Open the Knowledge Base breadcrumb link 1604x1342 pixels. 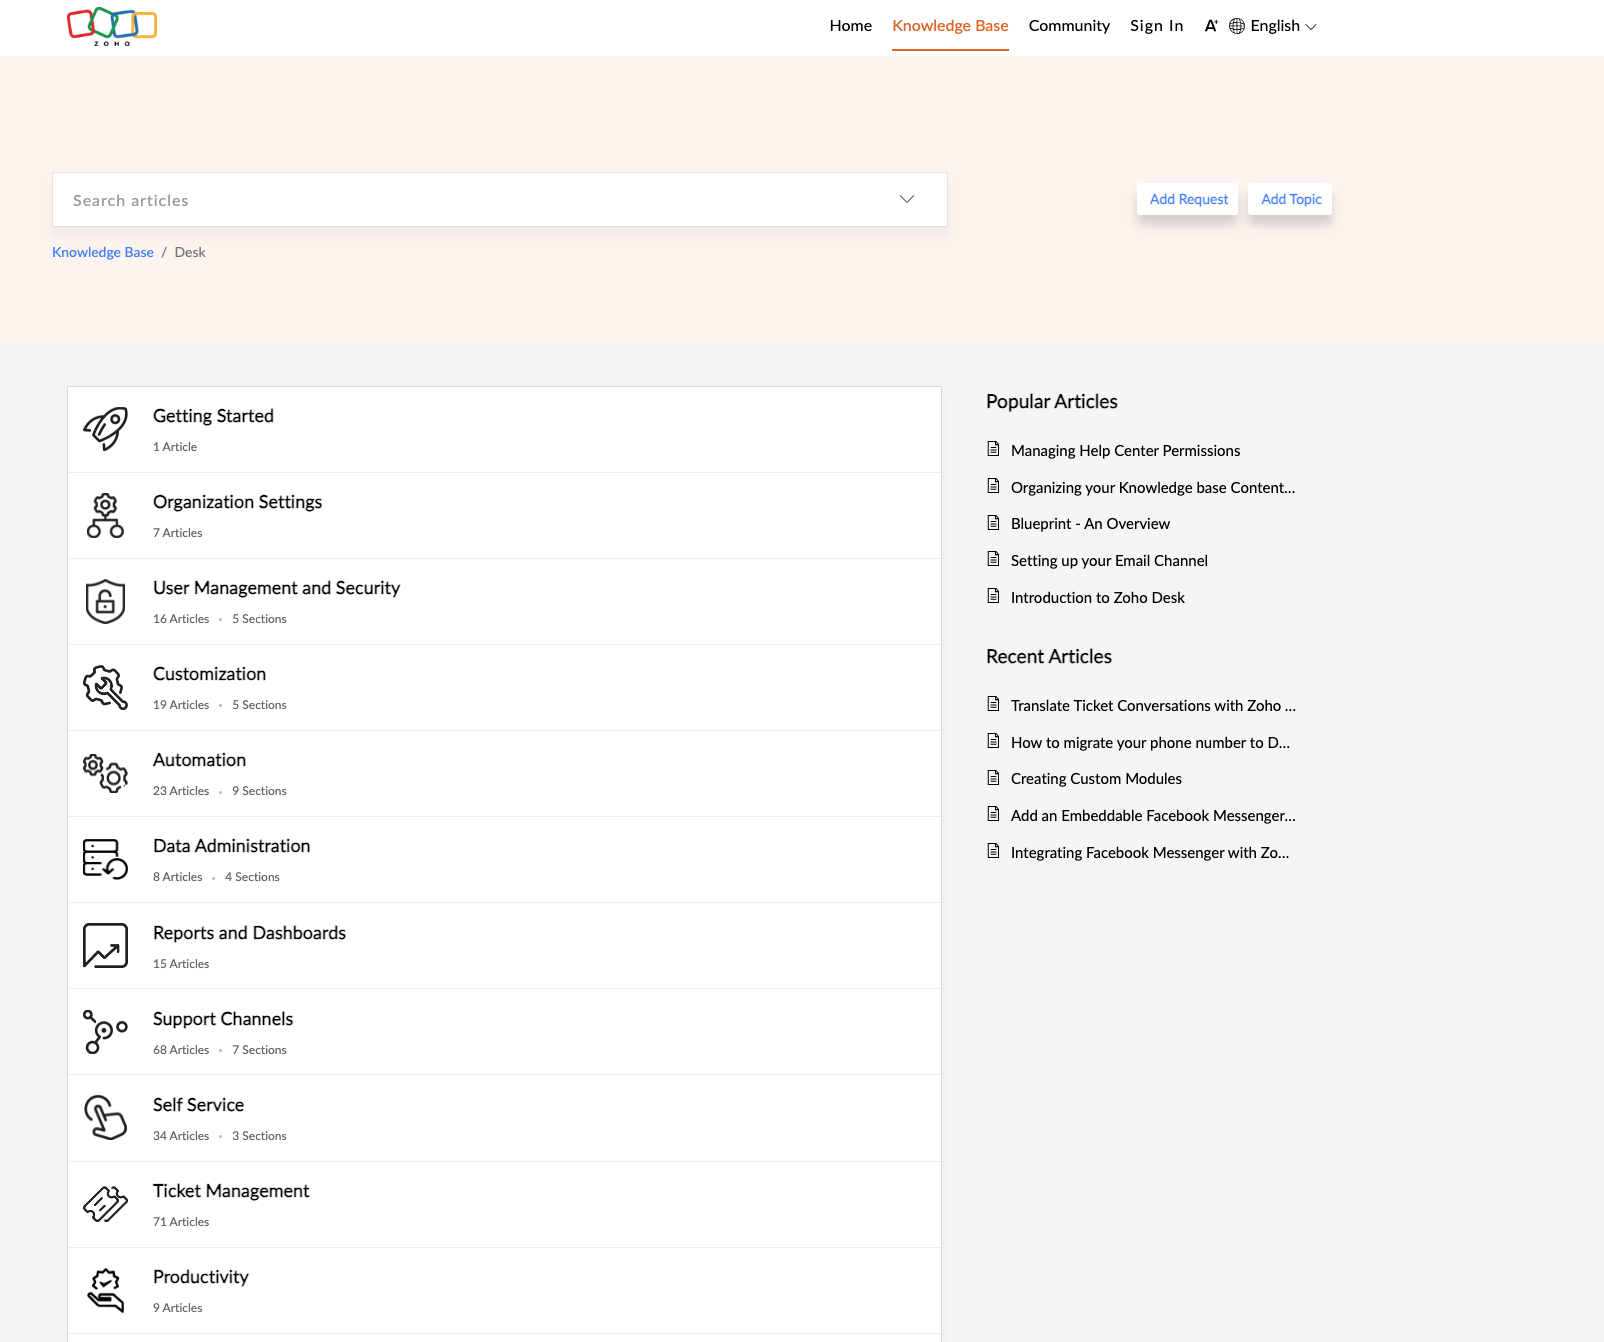(102, 252)
